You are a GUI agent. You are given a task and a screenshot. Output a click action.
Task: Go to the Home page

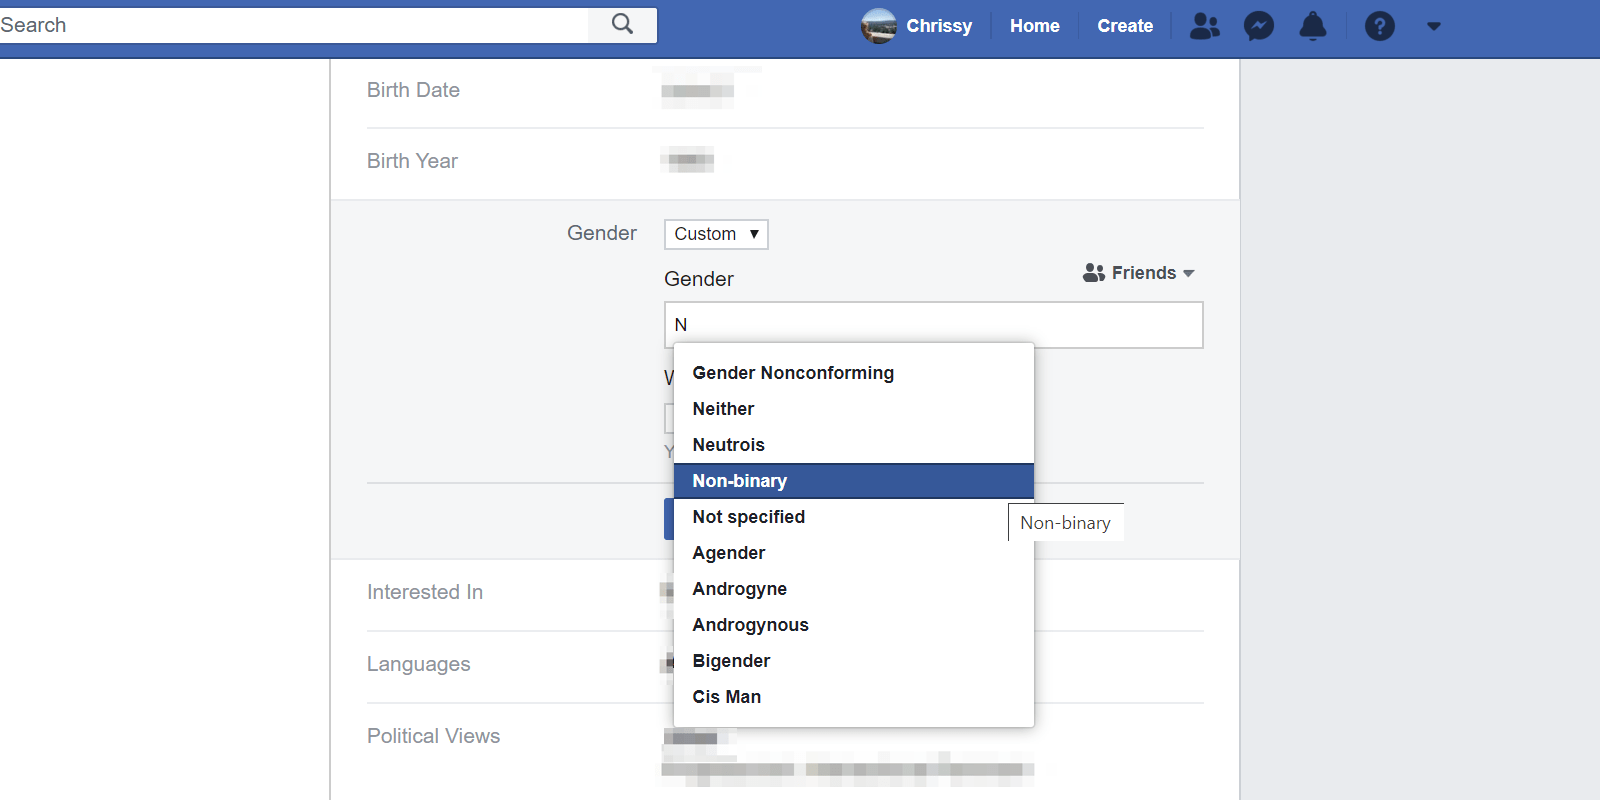(x=1035, y=26)
